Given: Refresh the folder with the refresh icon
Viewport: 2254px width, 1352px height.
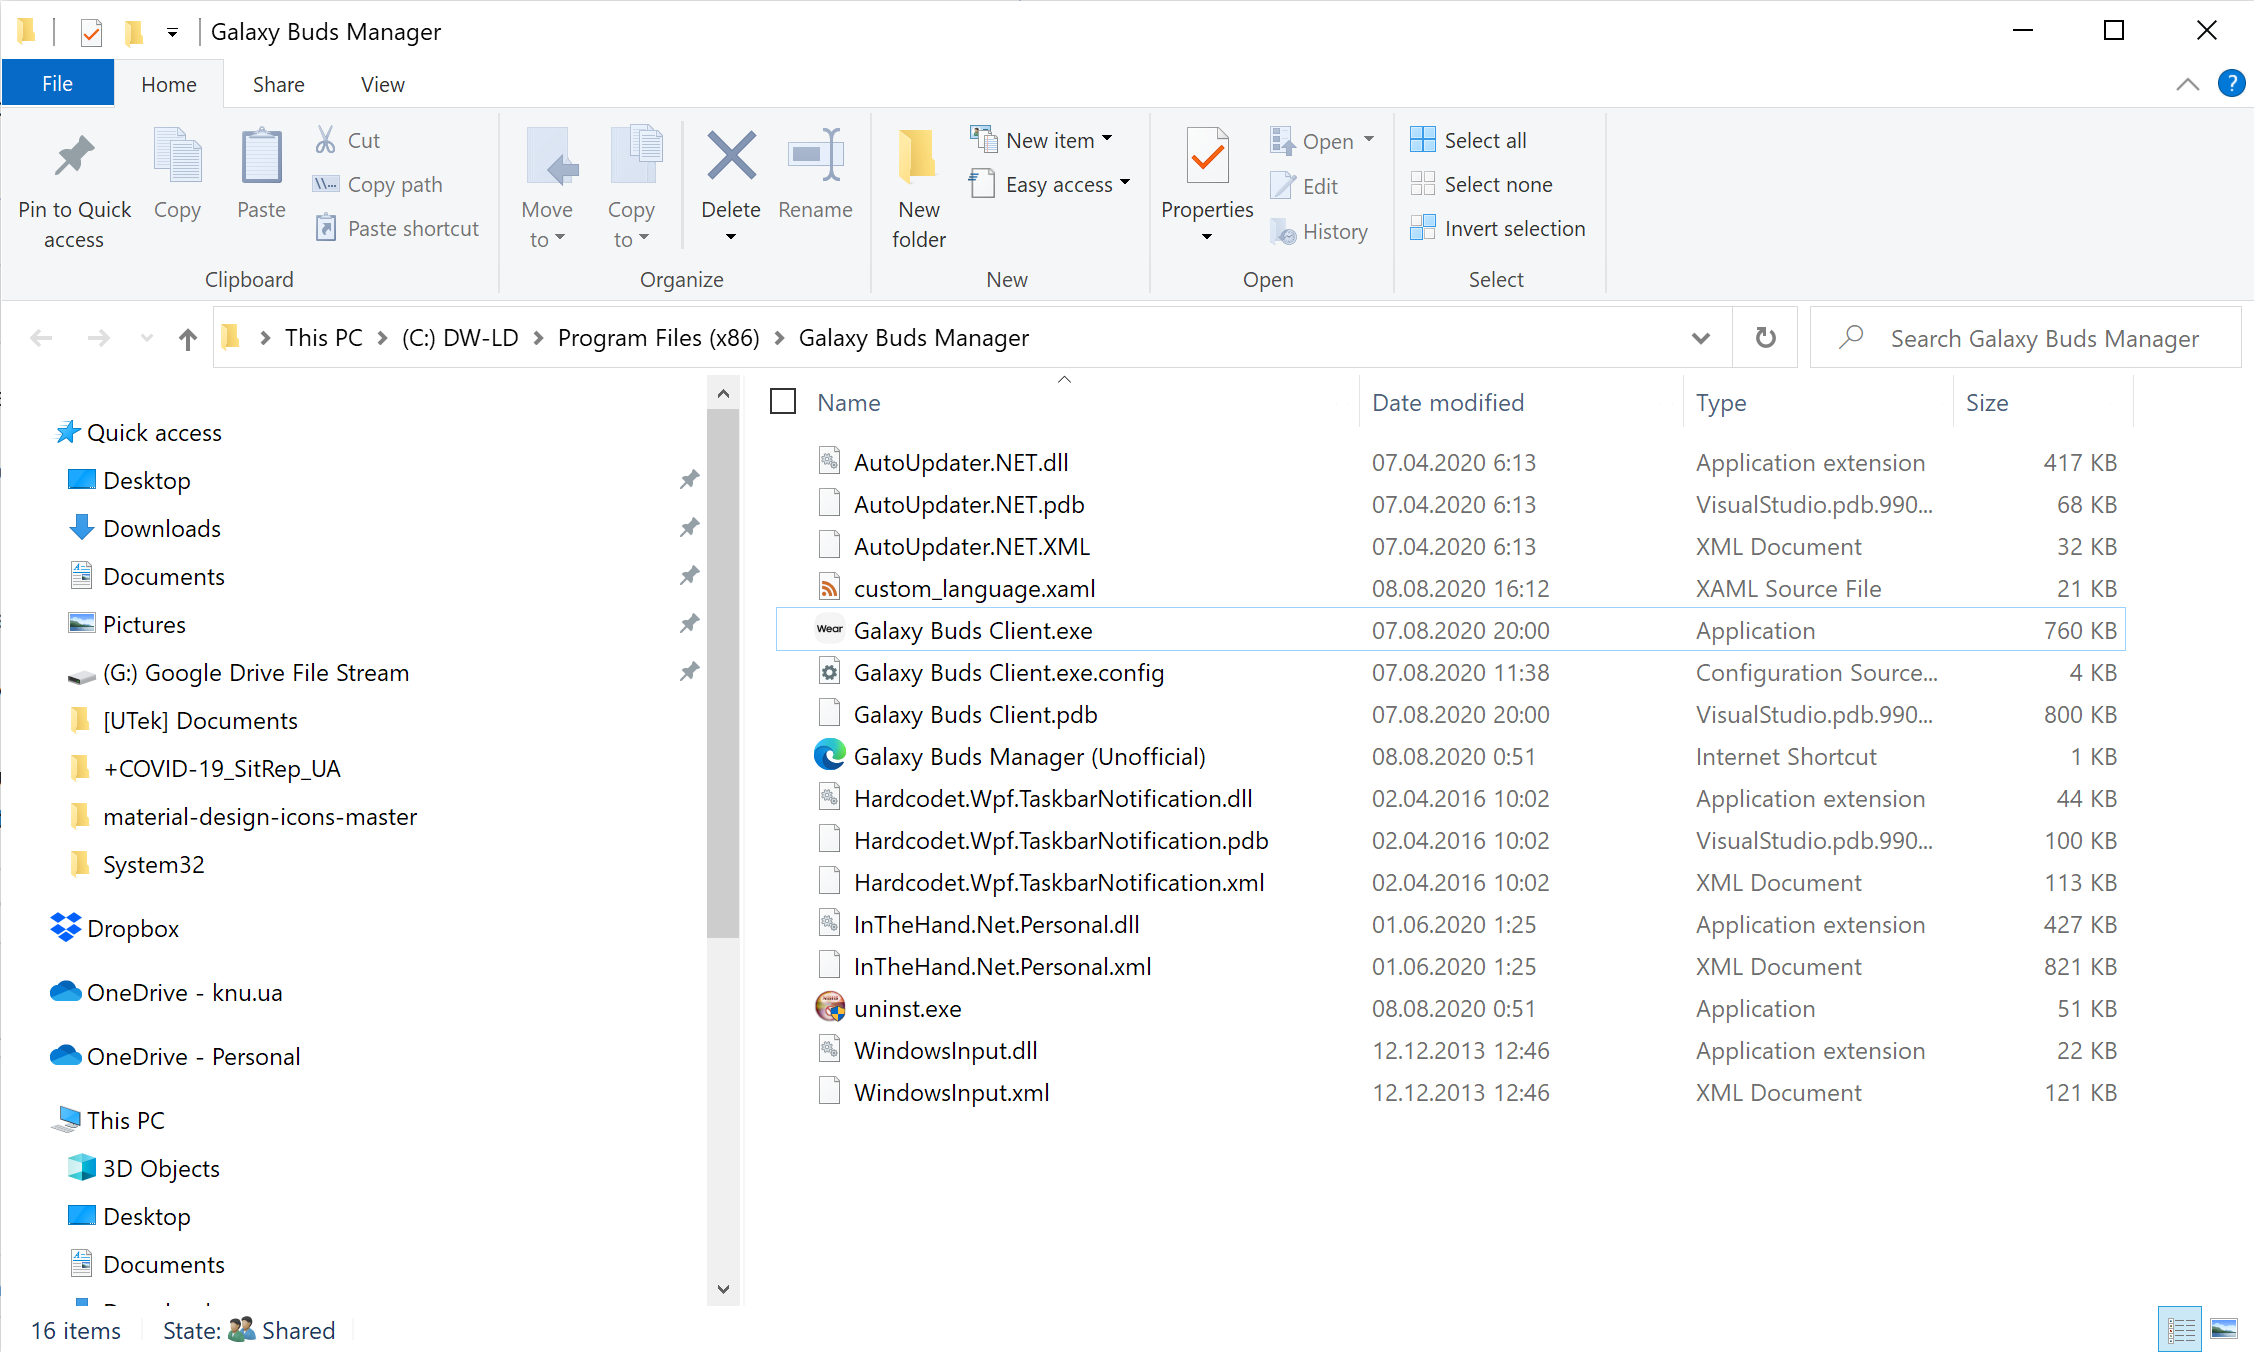Looking at the screenshot, I should (x=1764, y=337).
